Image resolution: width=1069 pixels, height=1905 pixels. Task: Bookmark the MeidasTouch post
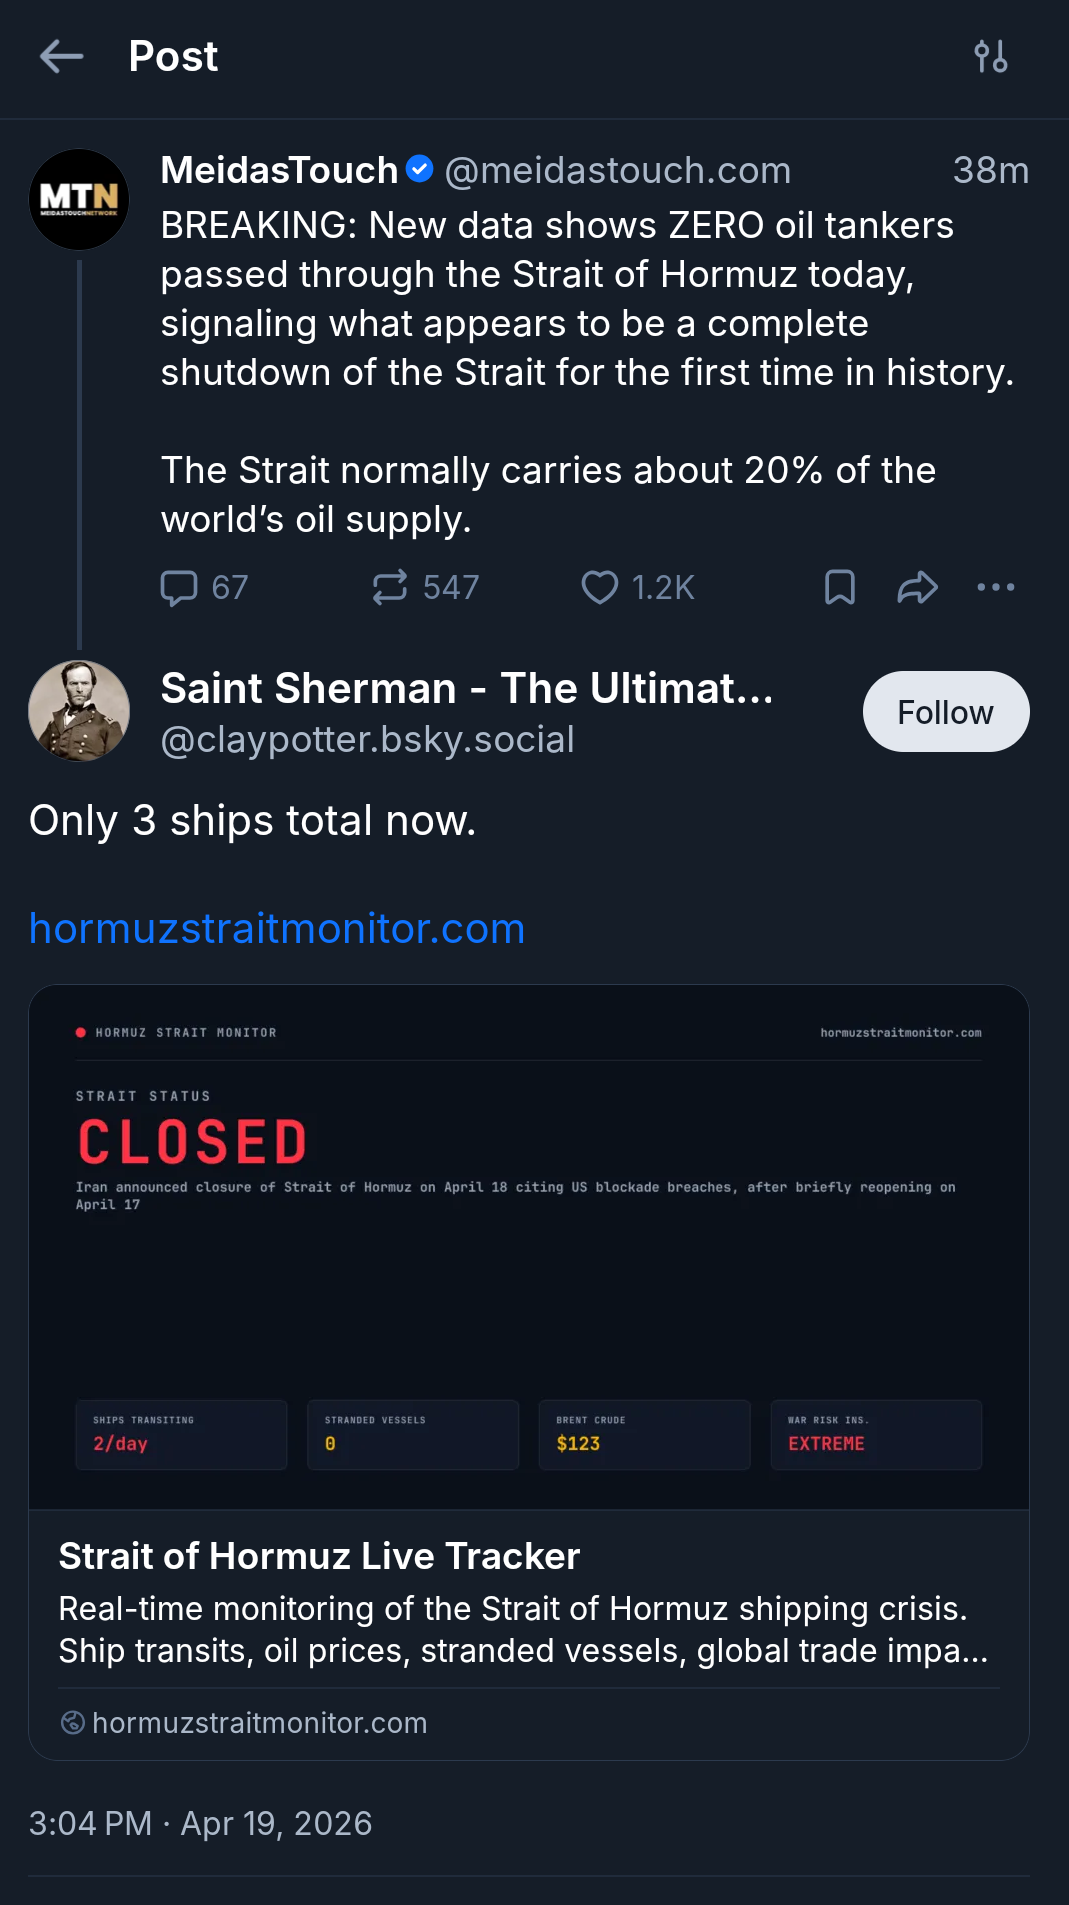(x=839, y=588)
